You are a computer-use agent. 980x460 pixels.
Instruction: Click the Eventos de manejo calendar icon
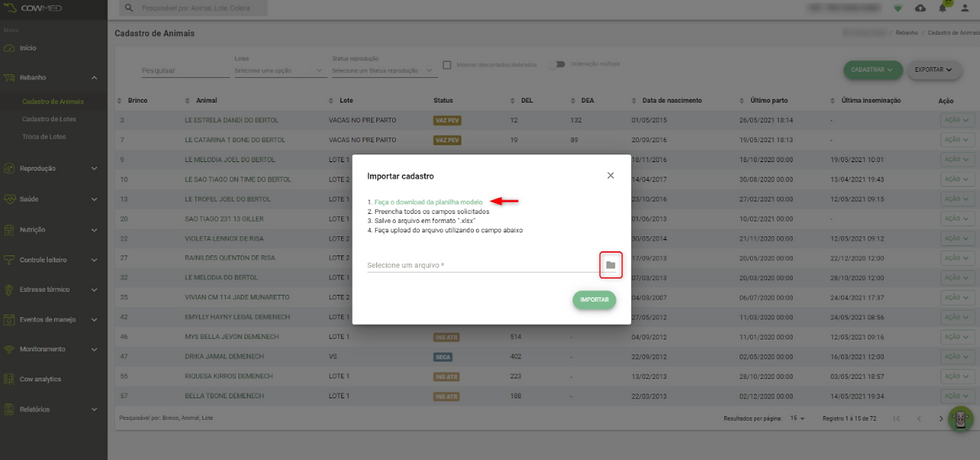[x=9, y=319]
